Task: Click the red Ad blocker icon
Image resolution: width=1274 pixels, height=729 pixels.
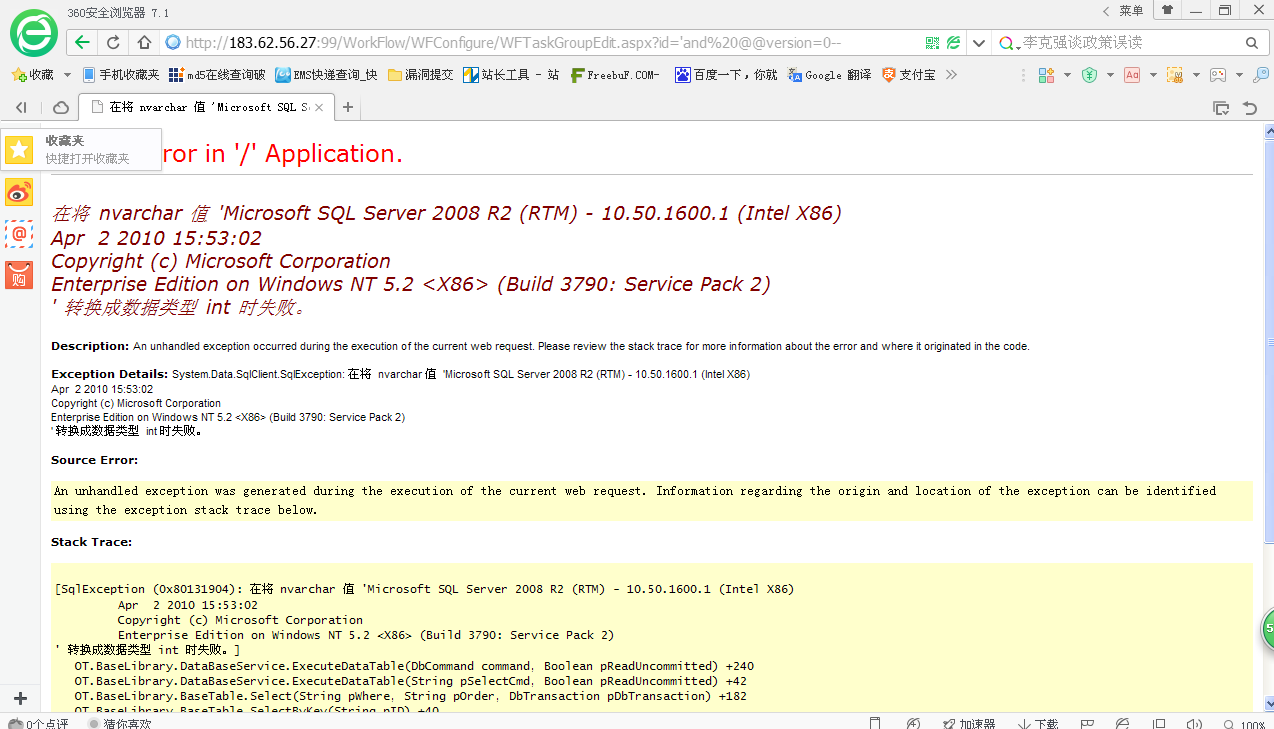Action: (x=1132, y=75)
